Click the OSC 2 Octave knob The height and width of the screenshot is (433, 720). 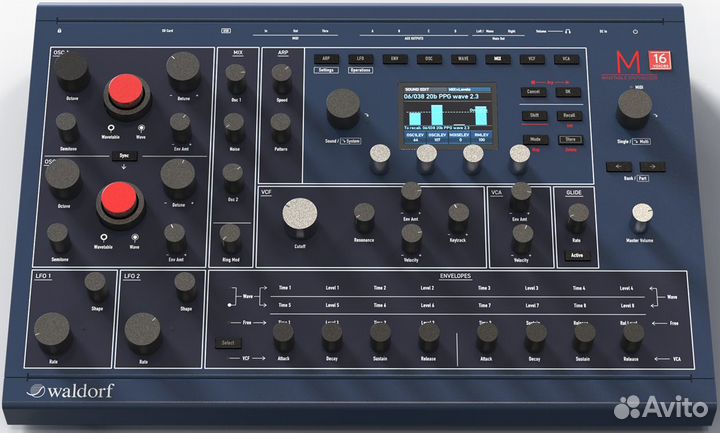pos(63,178)
